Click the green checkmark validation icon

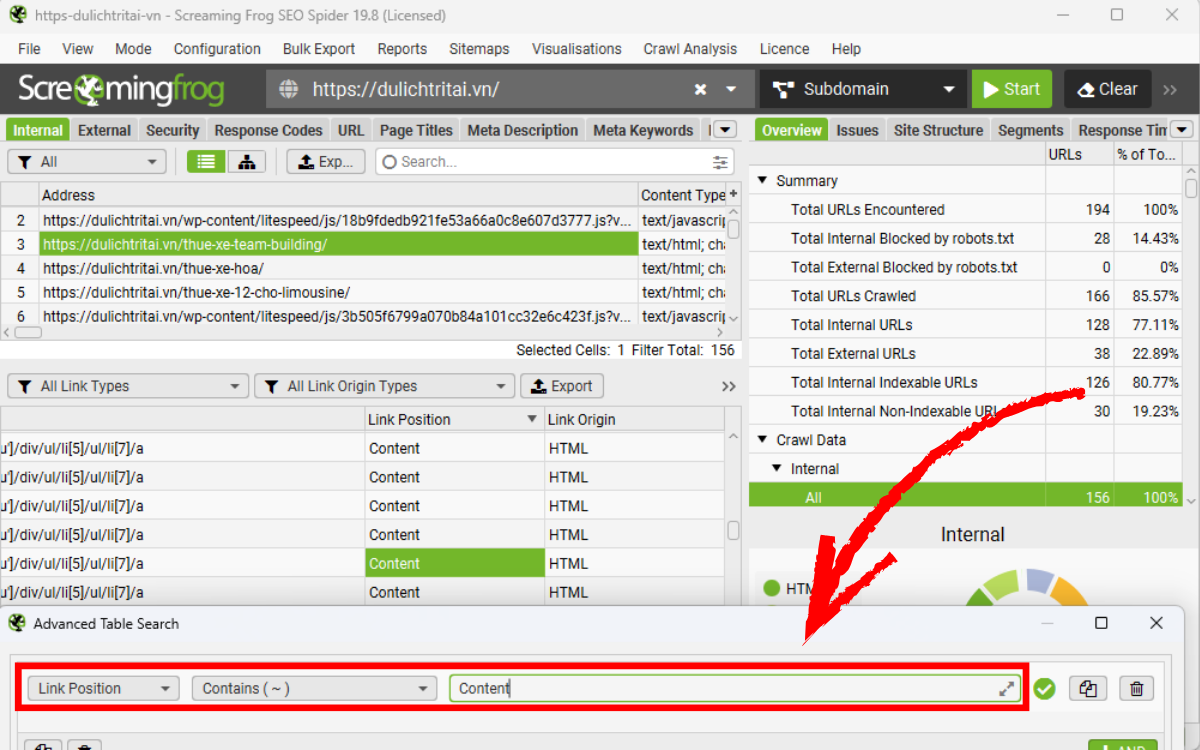click(x=1045, y=688)
